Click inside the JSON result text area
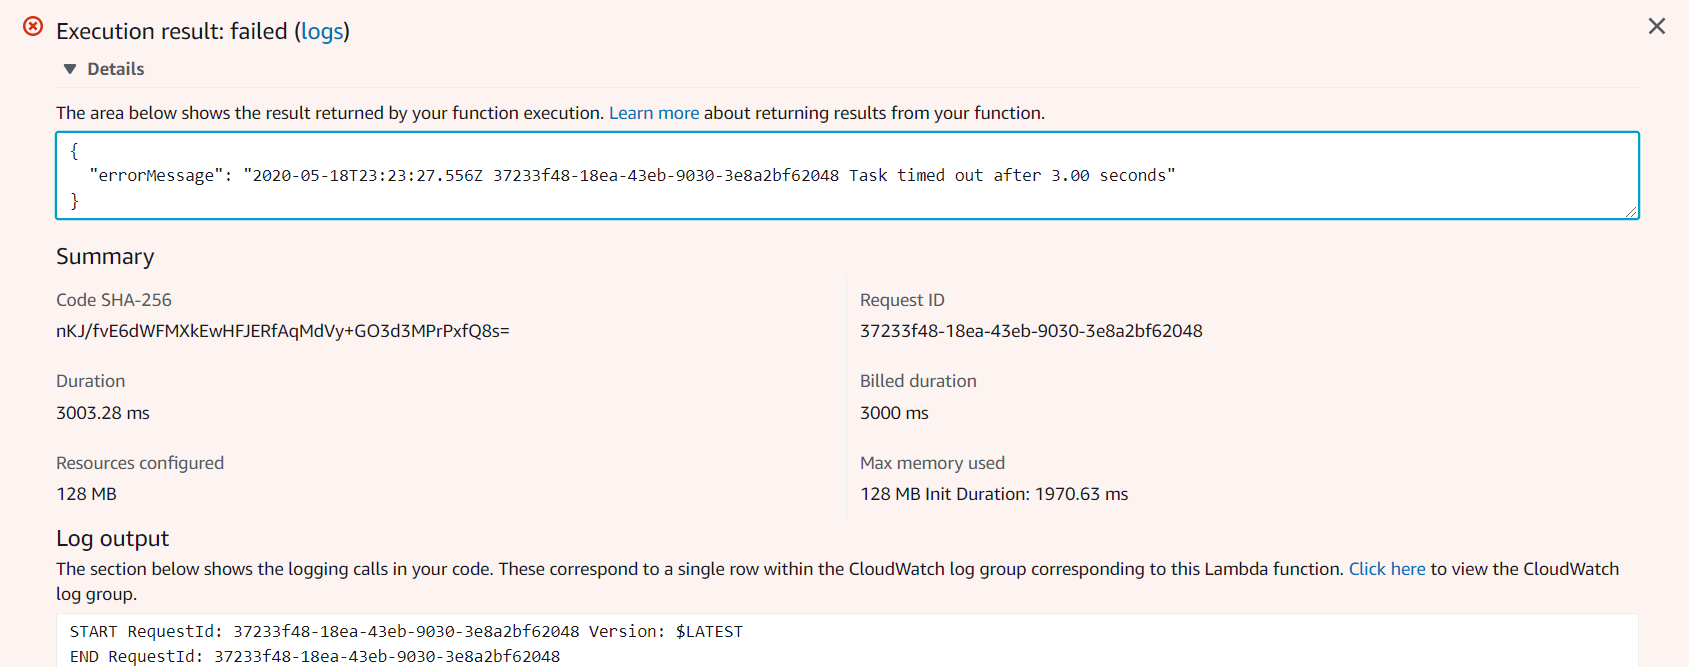This screenshot has height=667, width=1689. click(x=847, y=175)
